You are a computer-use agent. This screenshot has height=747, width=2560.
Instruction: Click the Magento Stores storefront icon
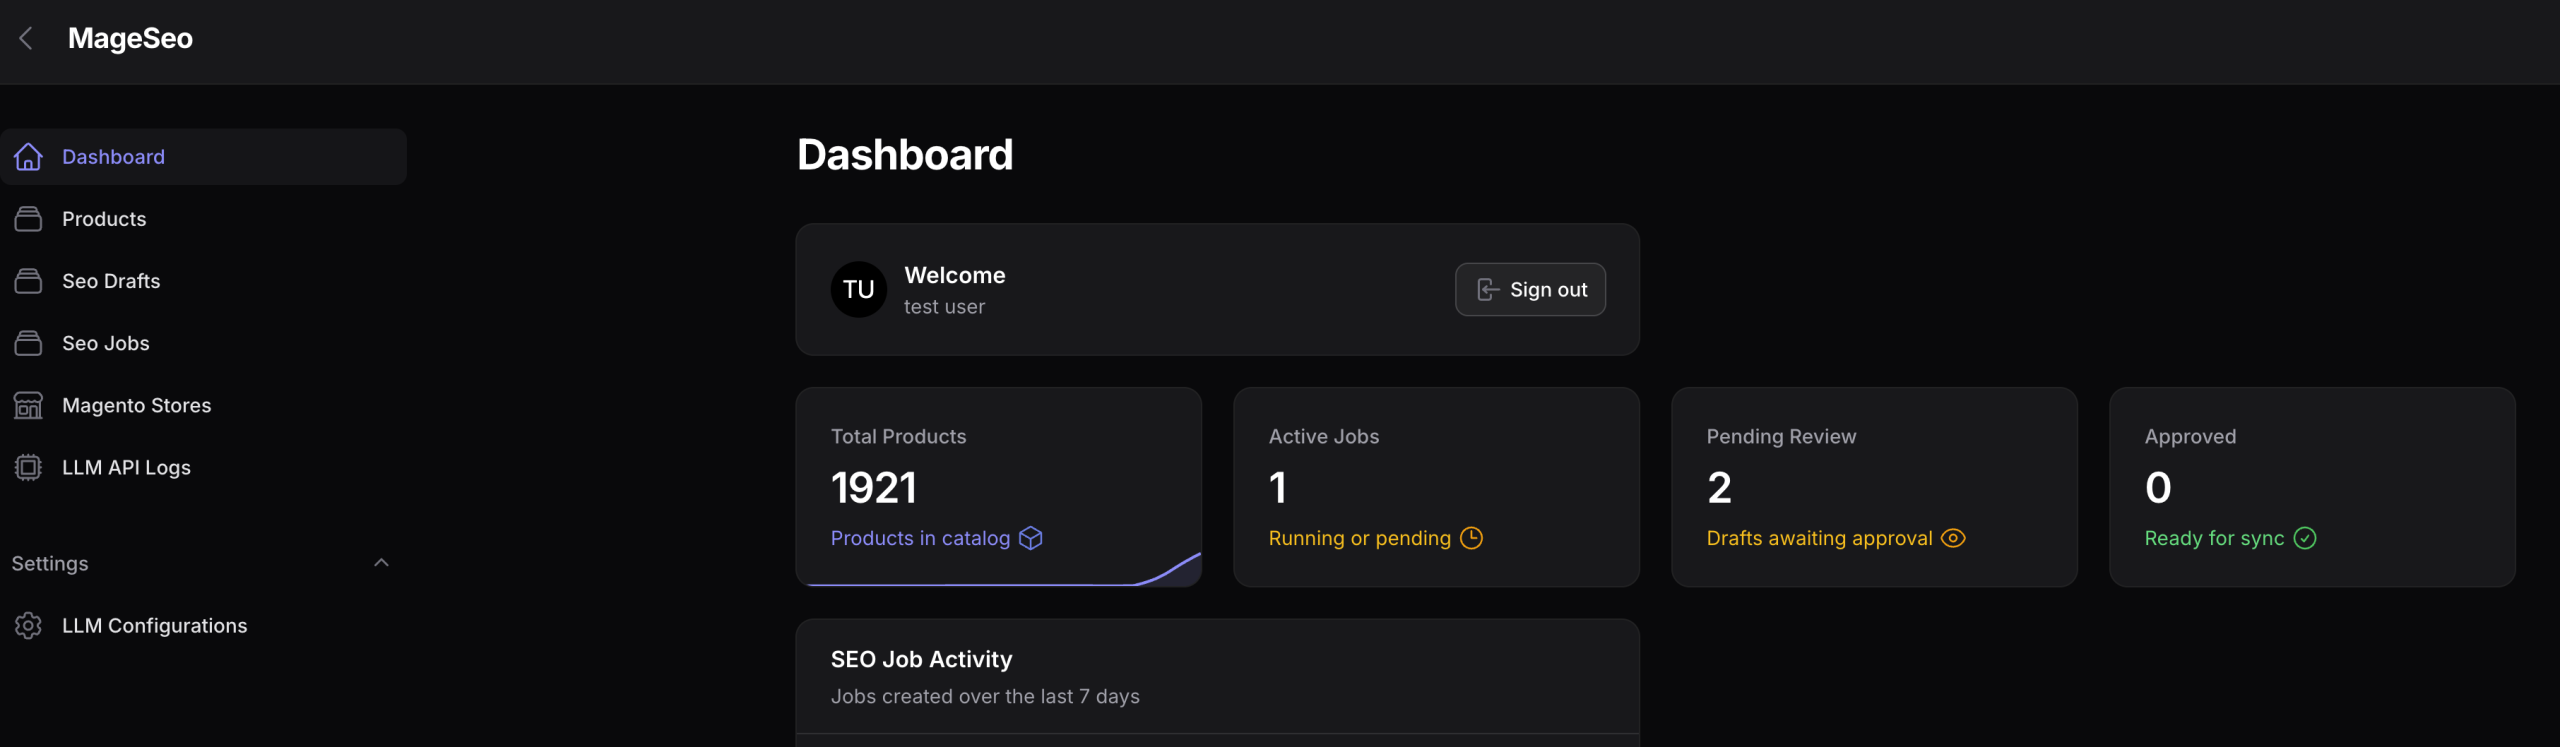pos(28,405)
